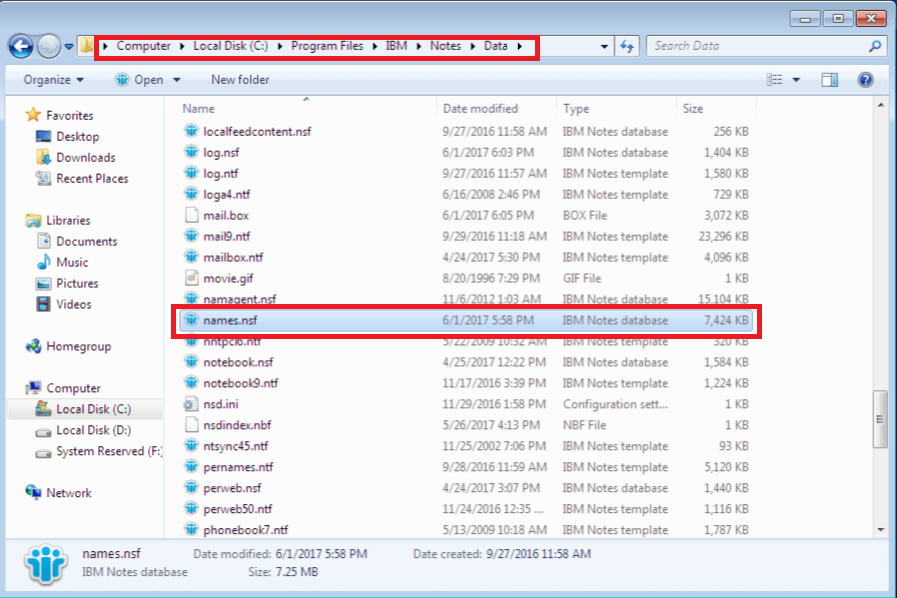Click the scrollbar down arrow
The height and width of the screenshot is (598, 897).
[880, 530]
